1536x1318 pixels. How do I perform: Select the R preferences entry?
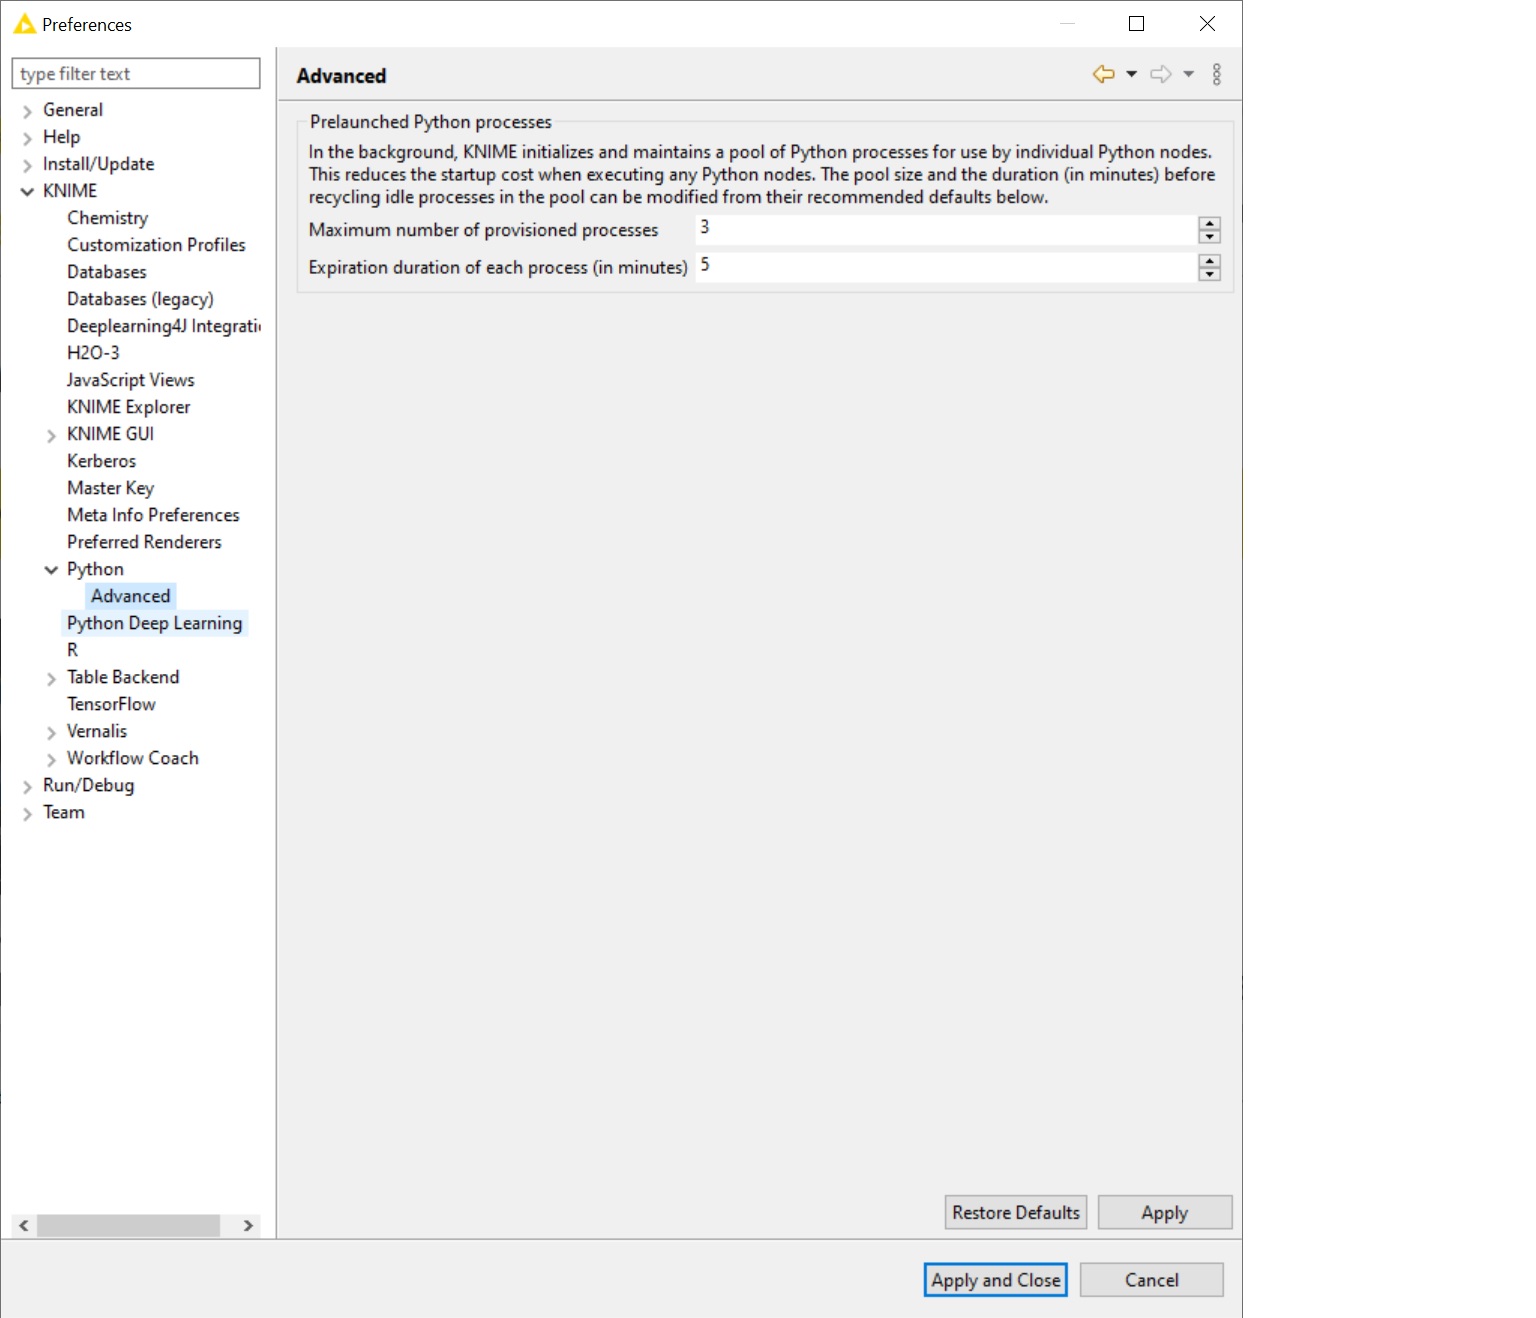[x=72, y=650]
